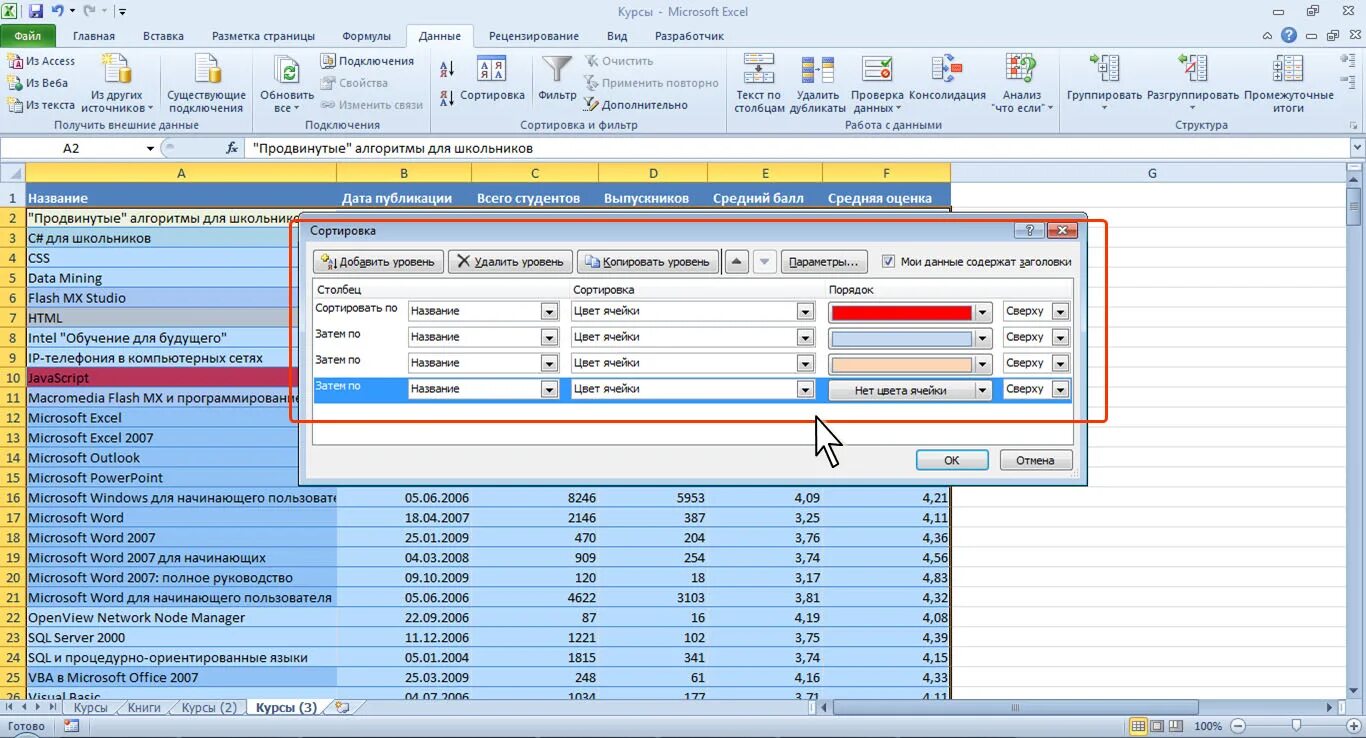Expand red color order dropdown
The height and width of the screenshot is (738, 1366).
(983, 311)
